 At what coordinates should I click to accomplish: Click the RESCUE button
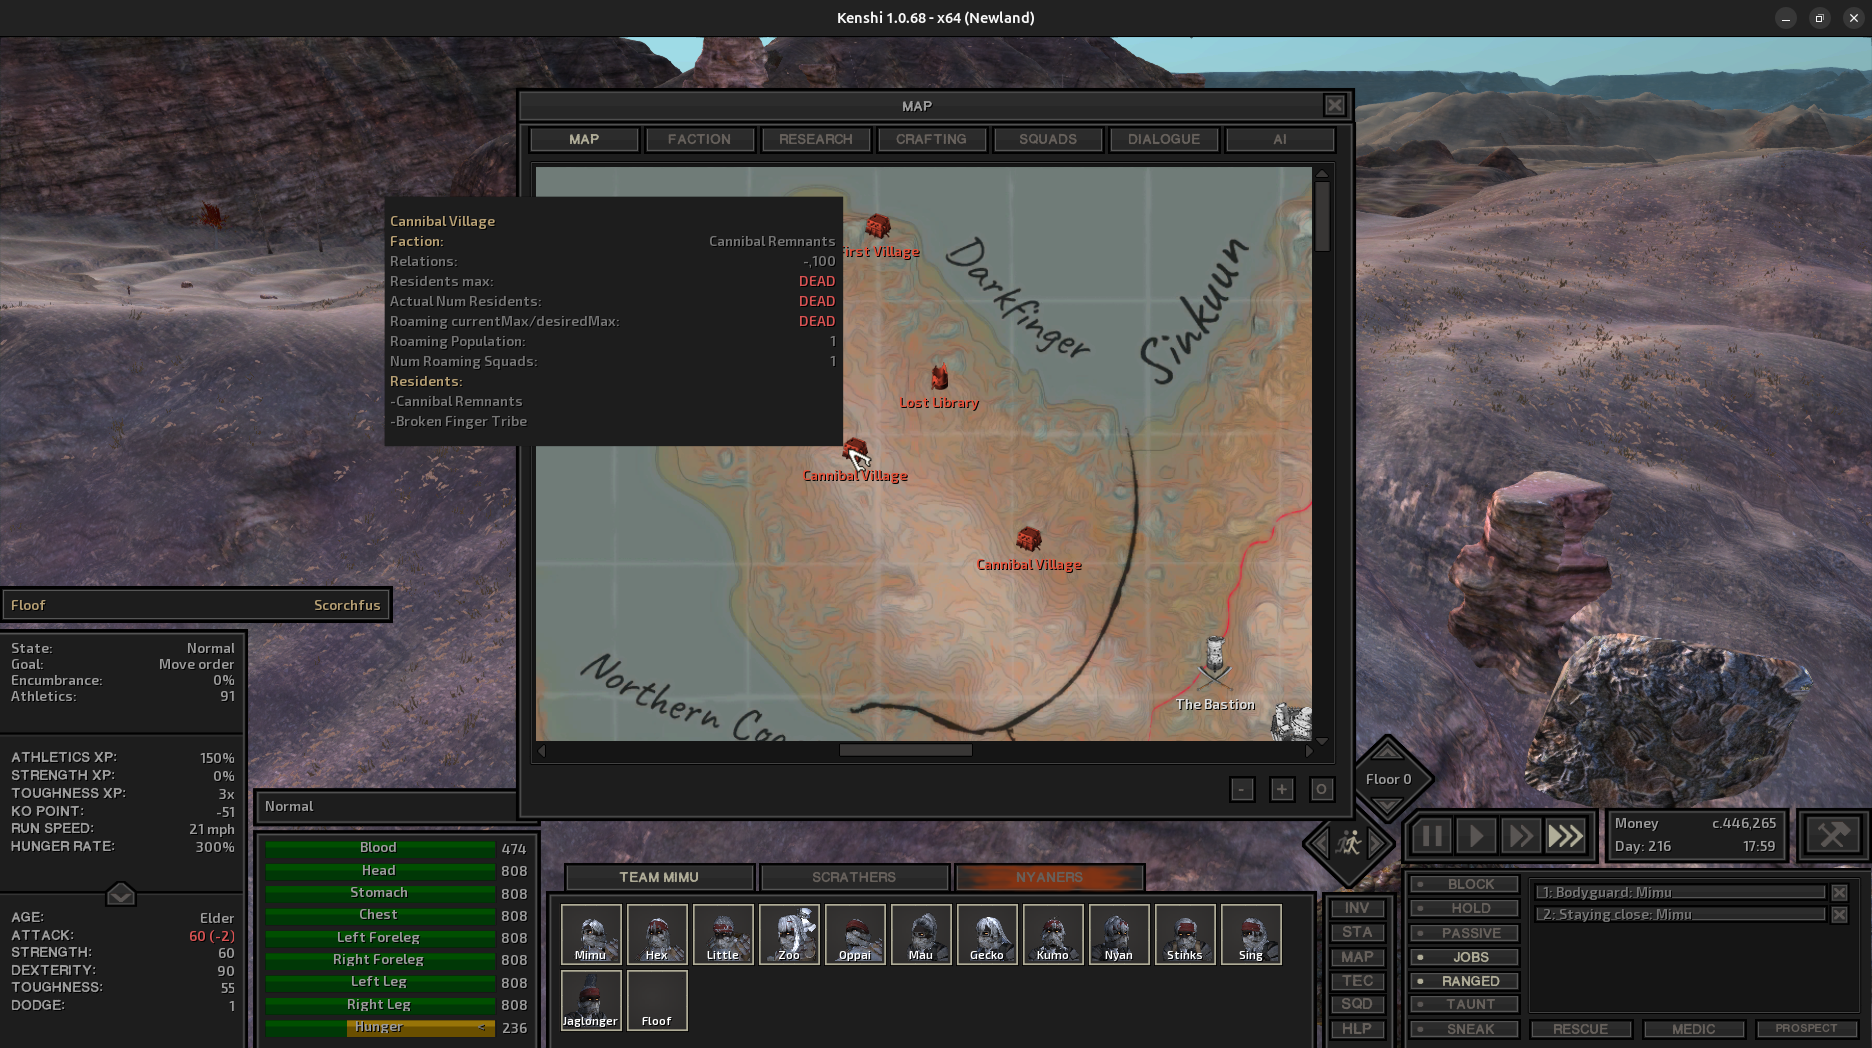click(1580, 1029)
